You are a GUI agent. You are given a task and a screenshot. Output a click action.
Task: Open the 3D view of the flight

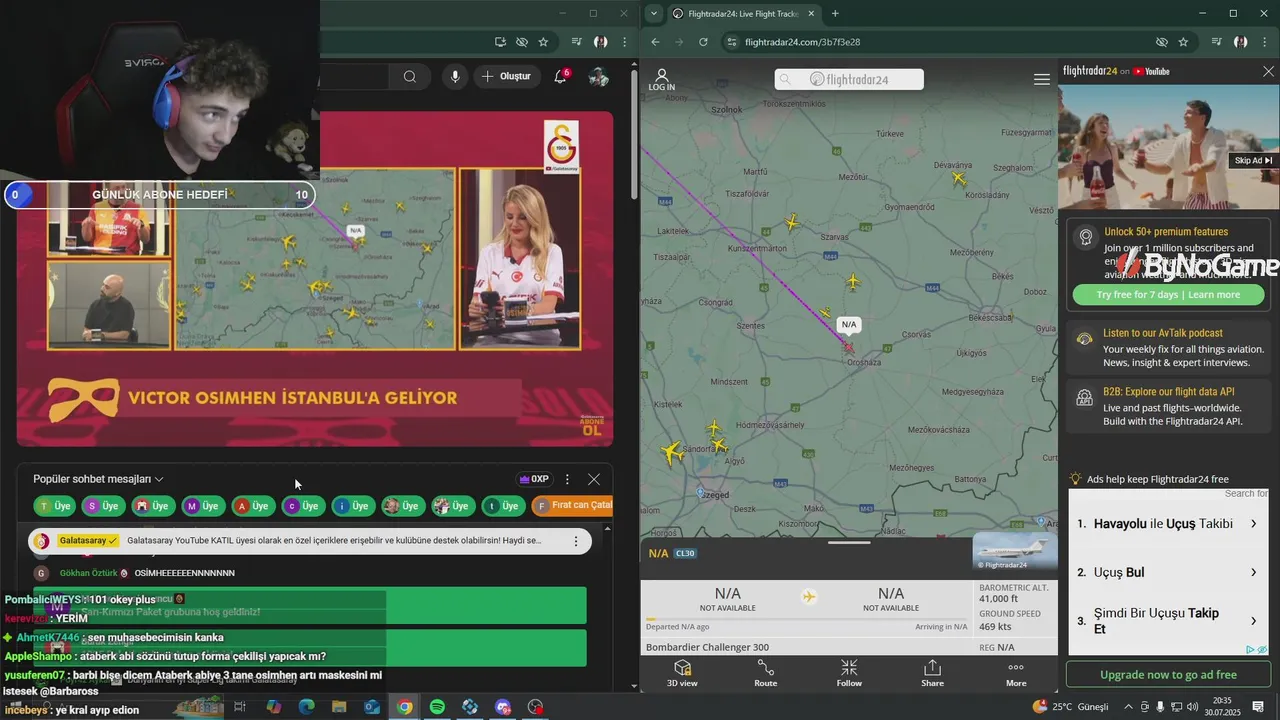point(682,673)
